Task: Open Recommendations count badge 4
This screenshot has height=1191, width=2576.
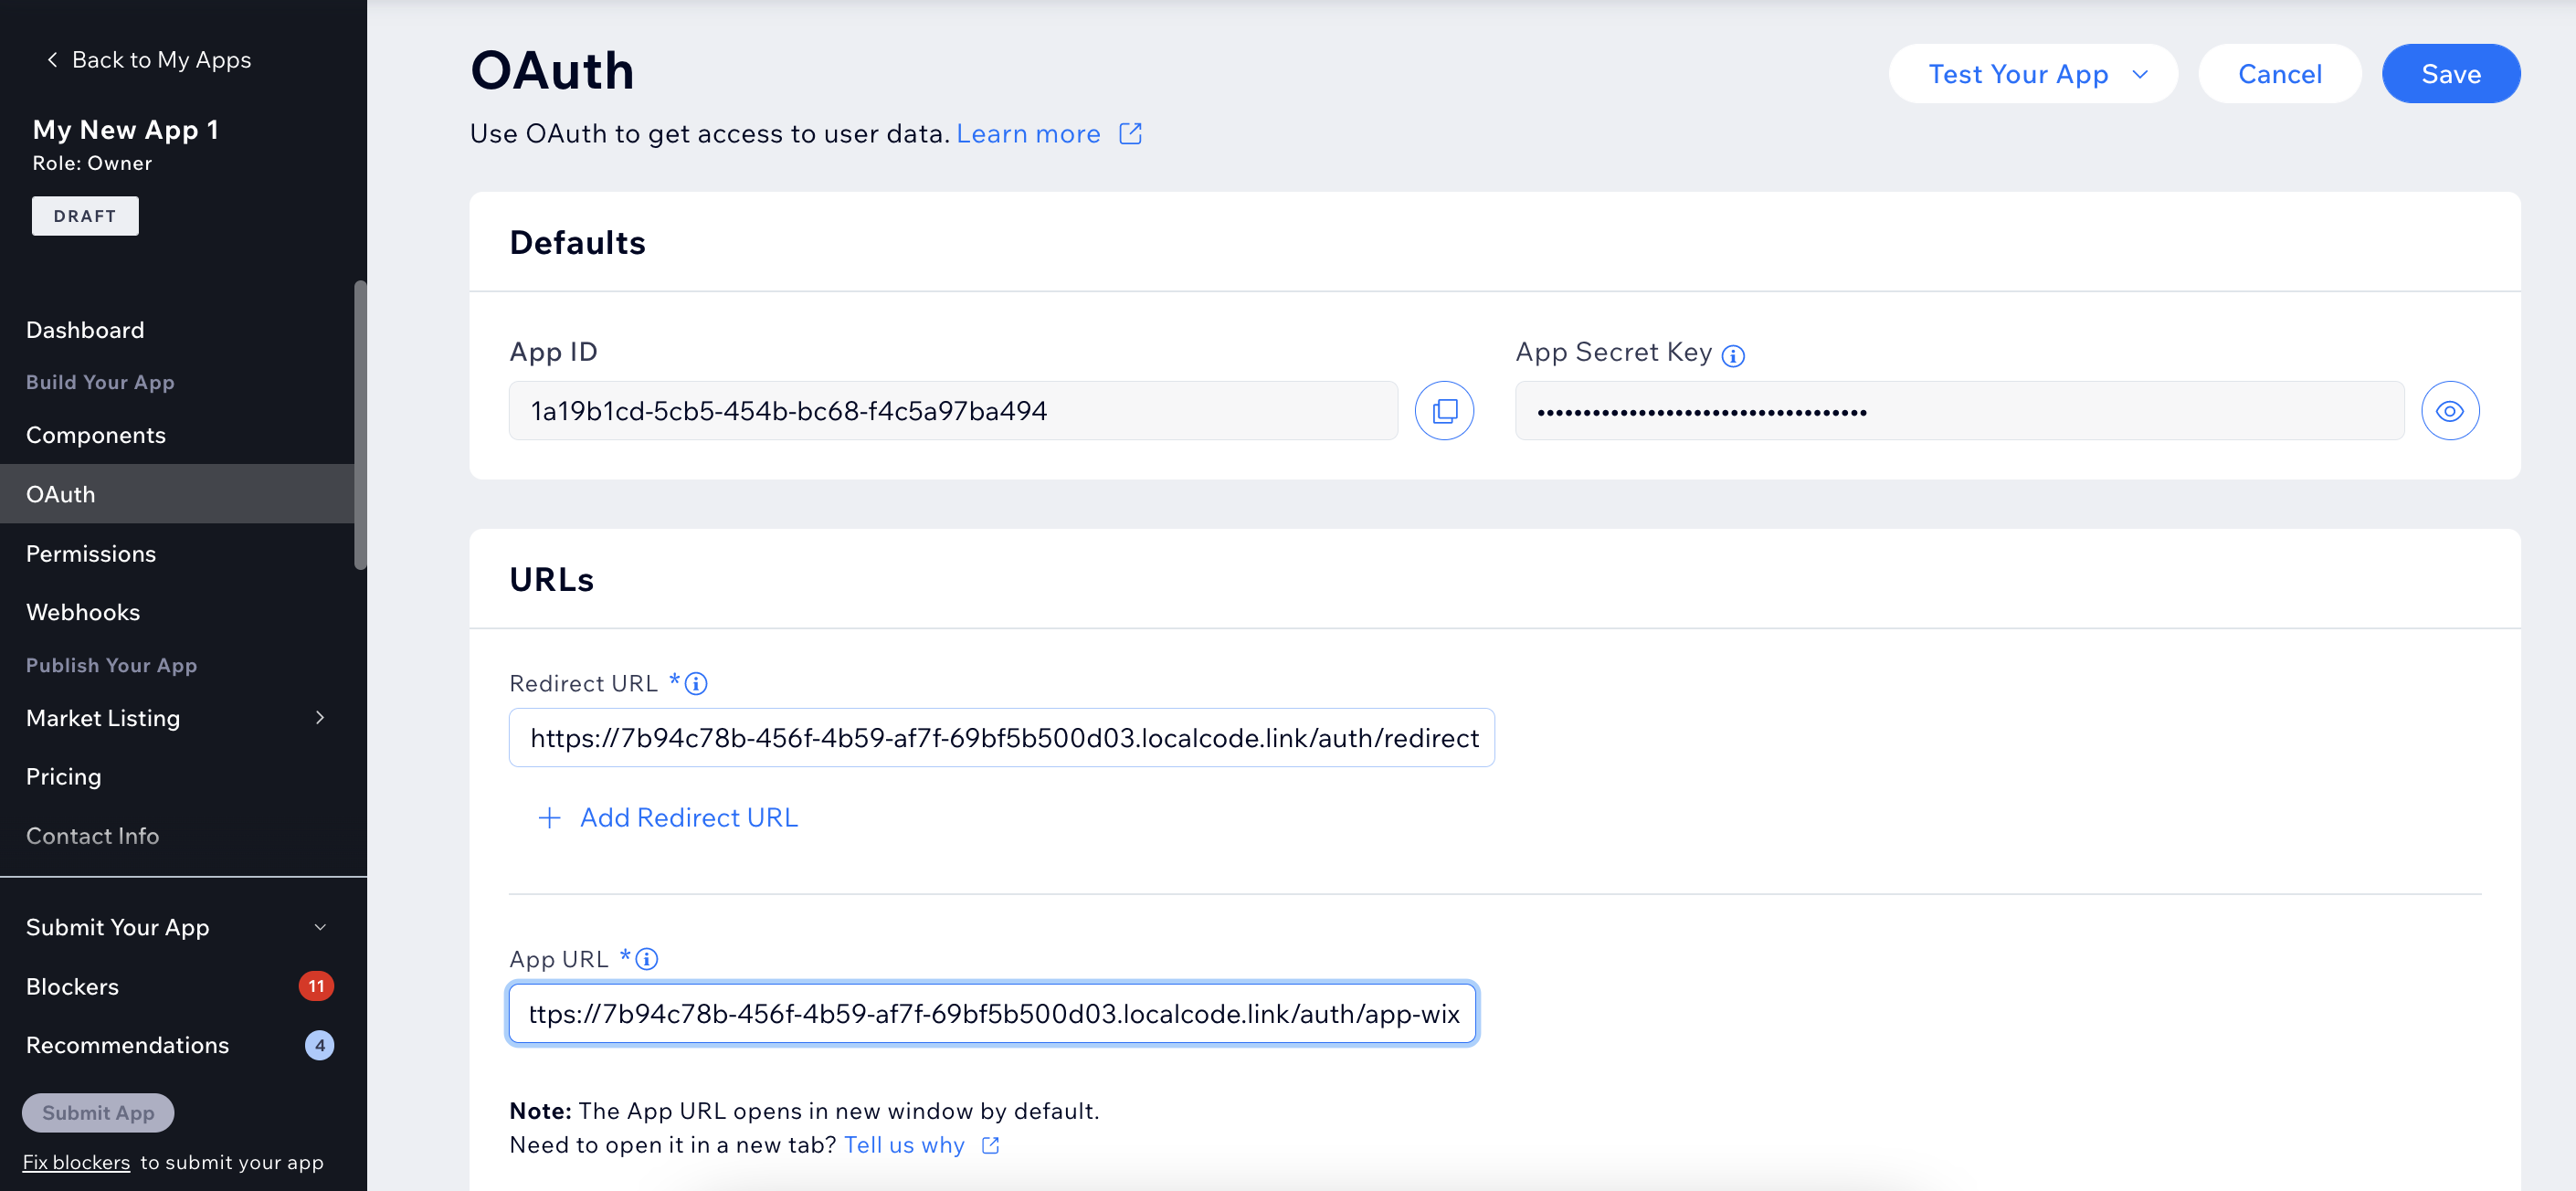Action: pyautogui.click(x=319, y=1045)
